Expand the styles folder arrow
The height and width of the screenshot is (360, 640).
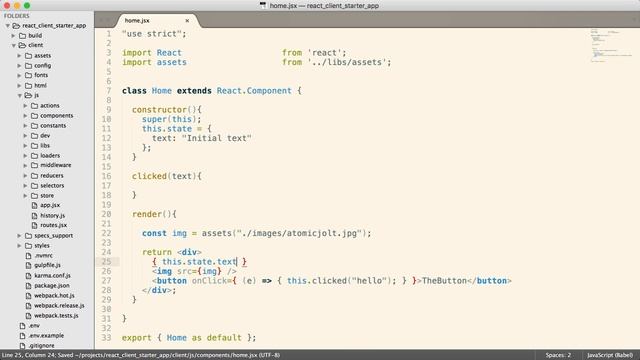tap(19, 246)
